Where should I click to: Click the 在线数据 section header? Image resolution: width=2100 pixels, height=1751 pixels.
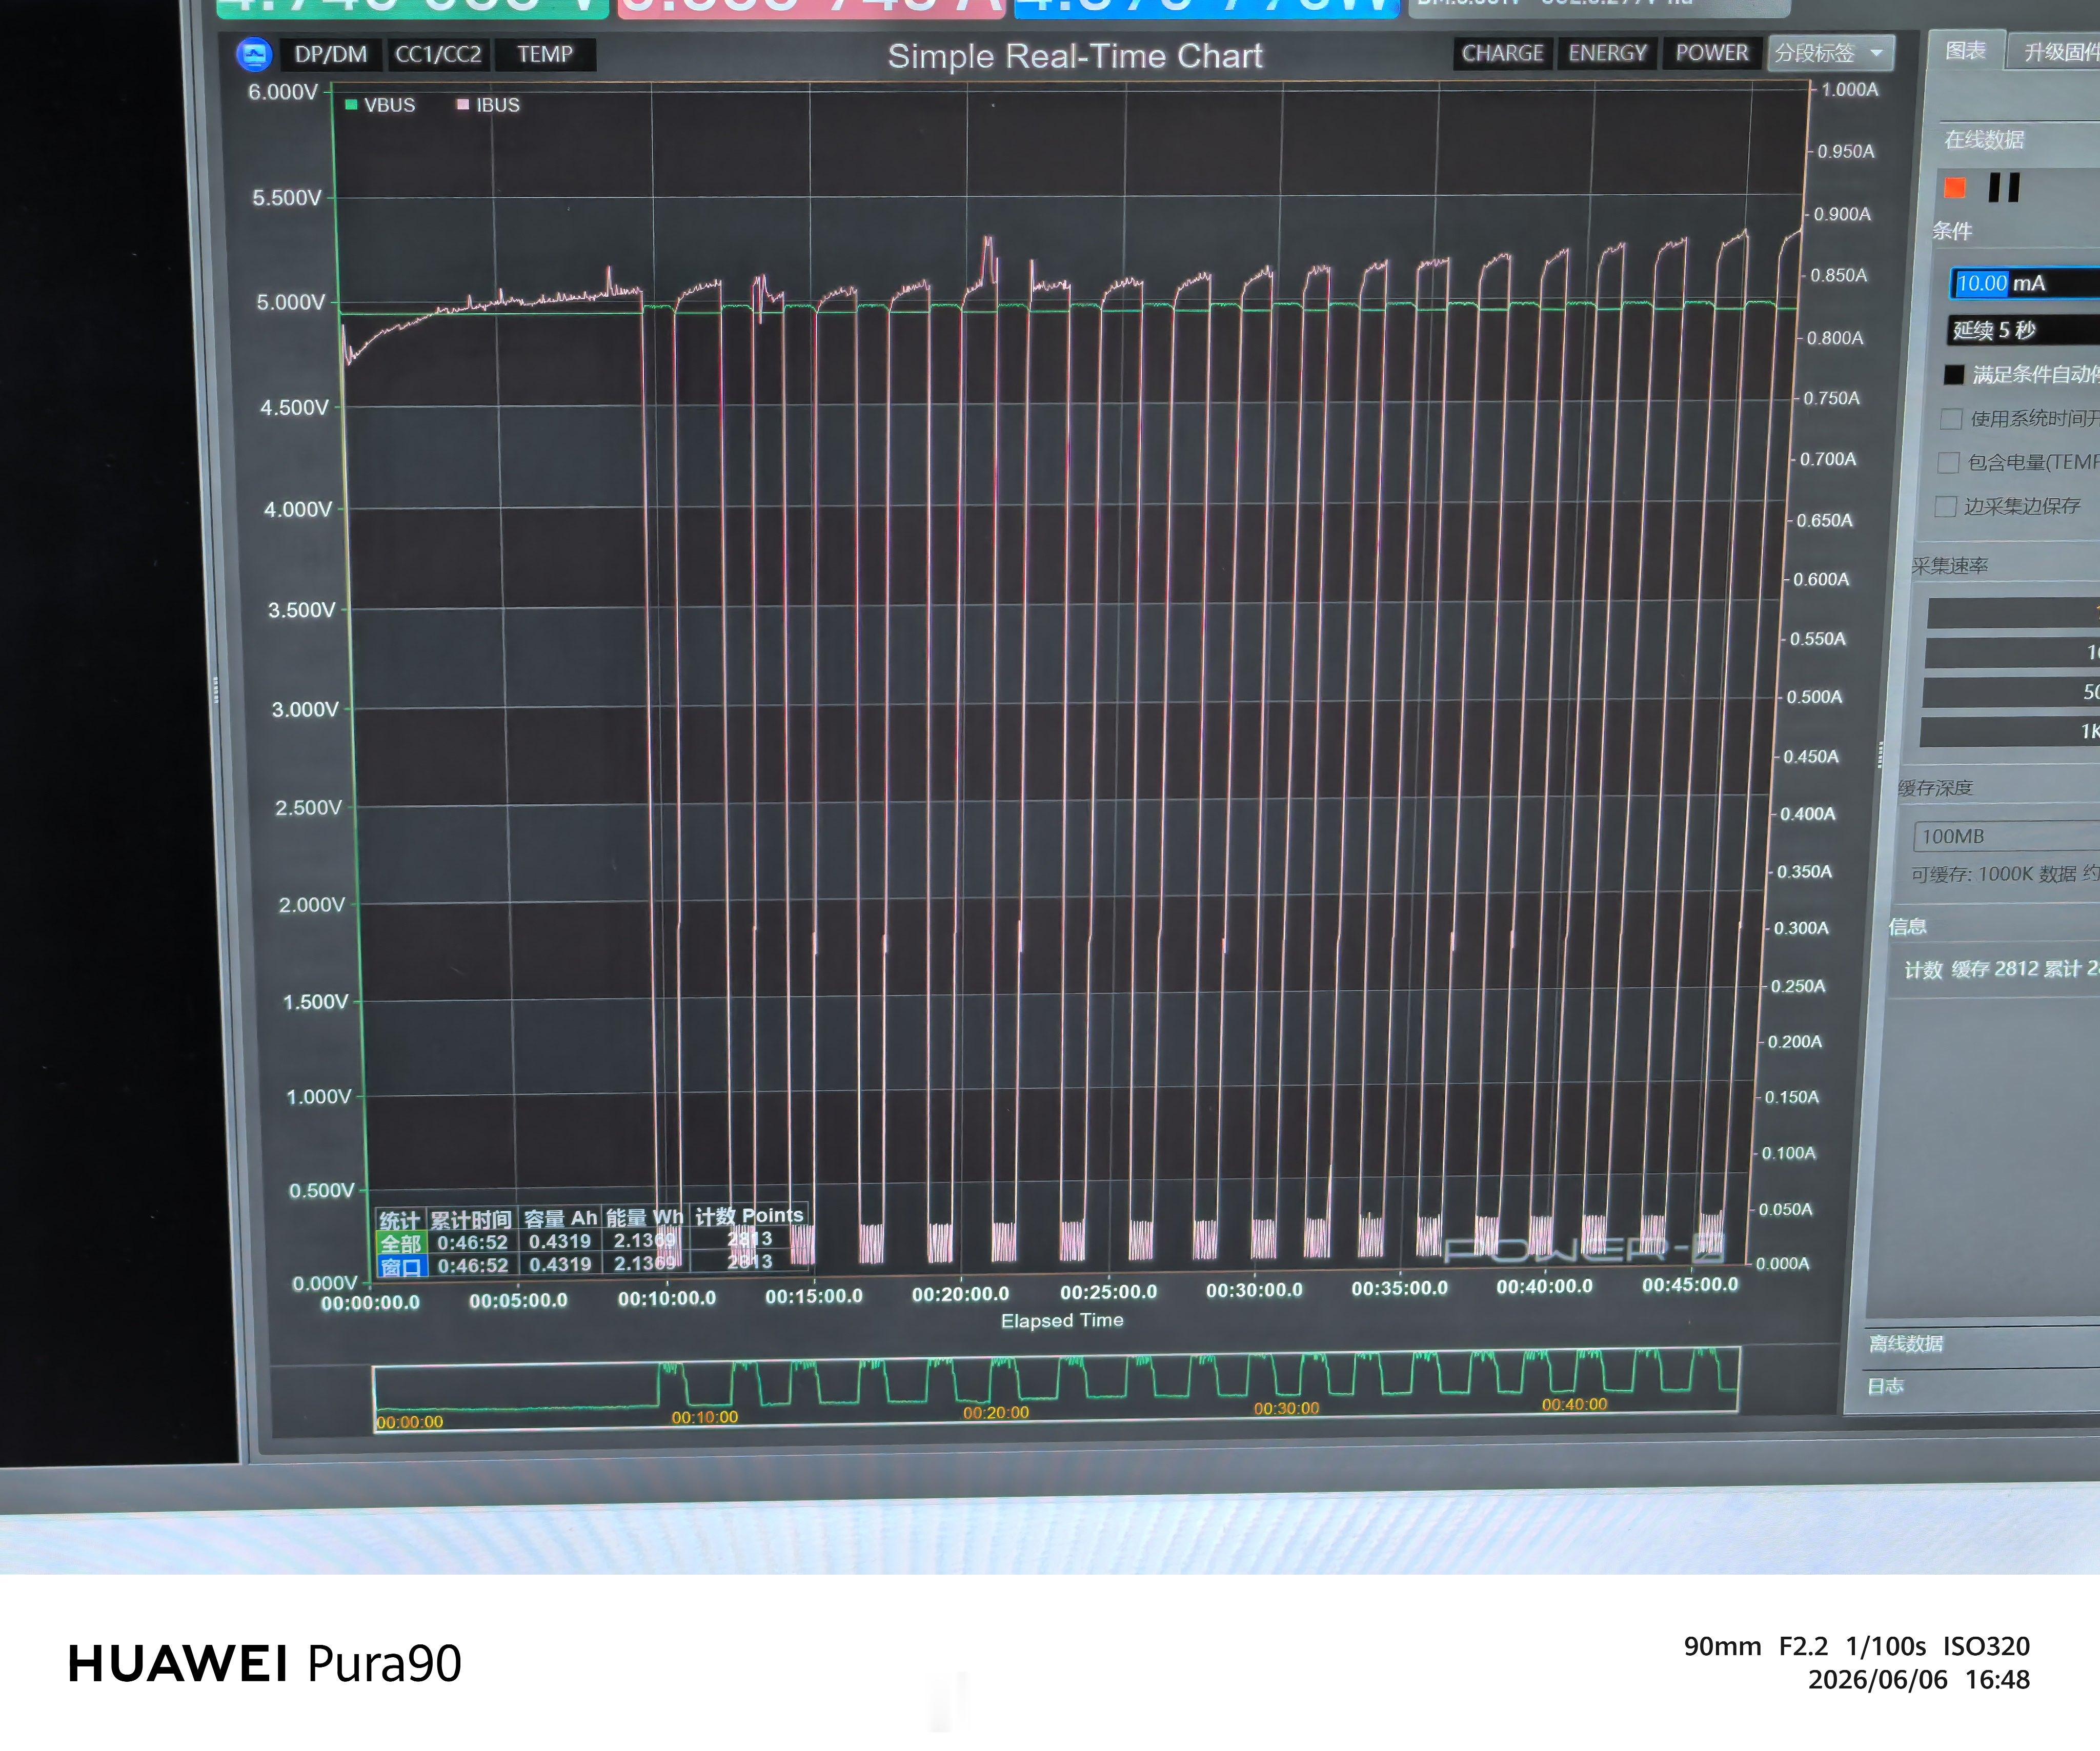[x=1984, y=139]
